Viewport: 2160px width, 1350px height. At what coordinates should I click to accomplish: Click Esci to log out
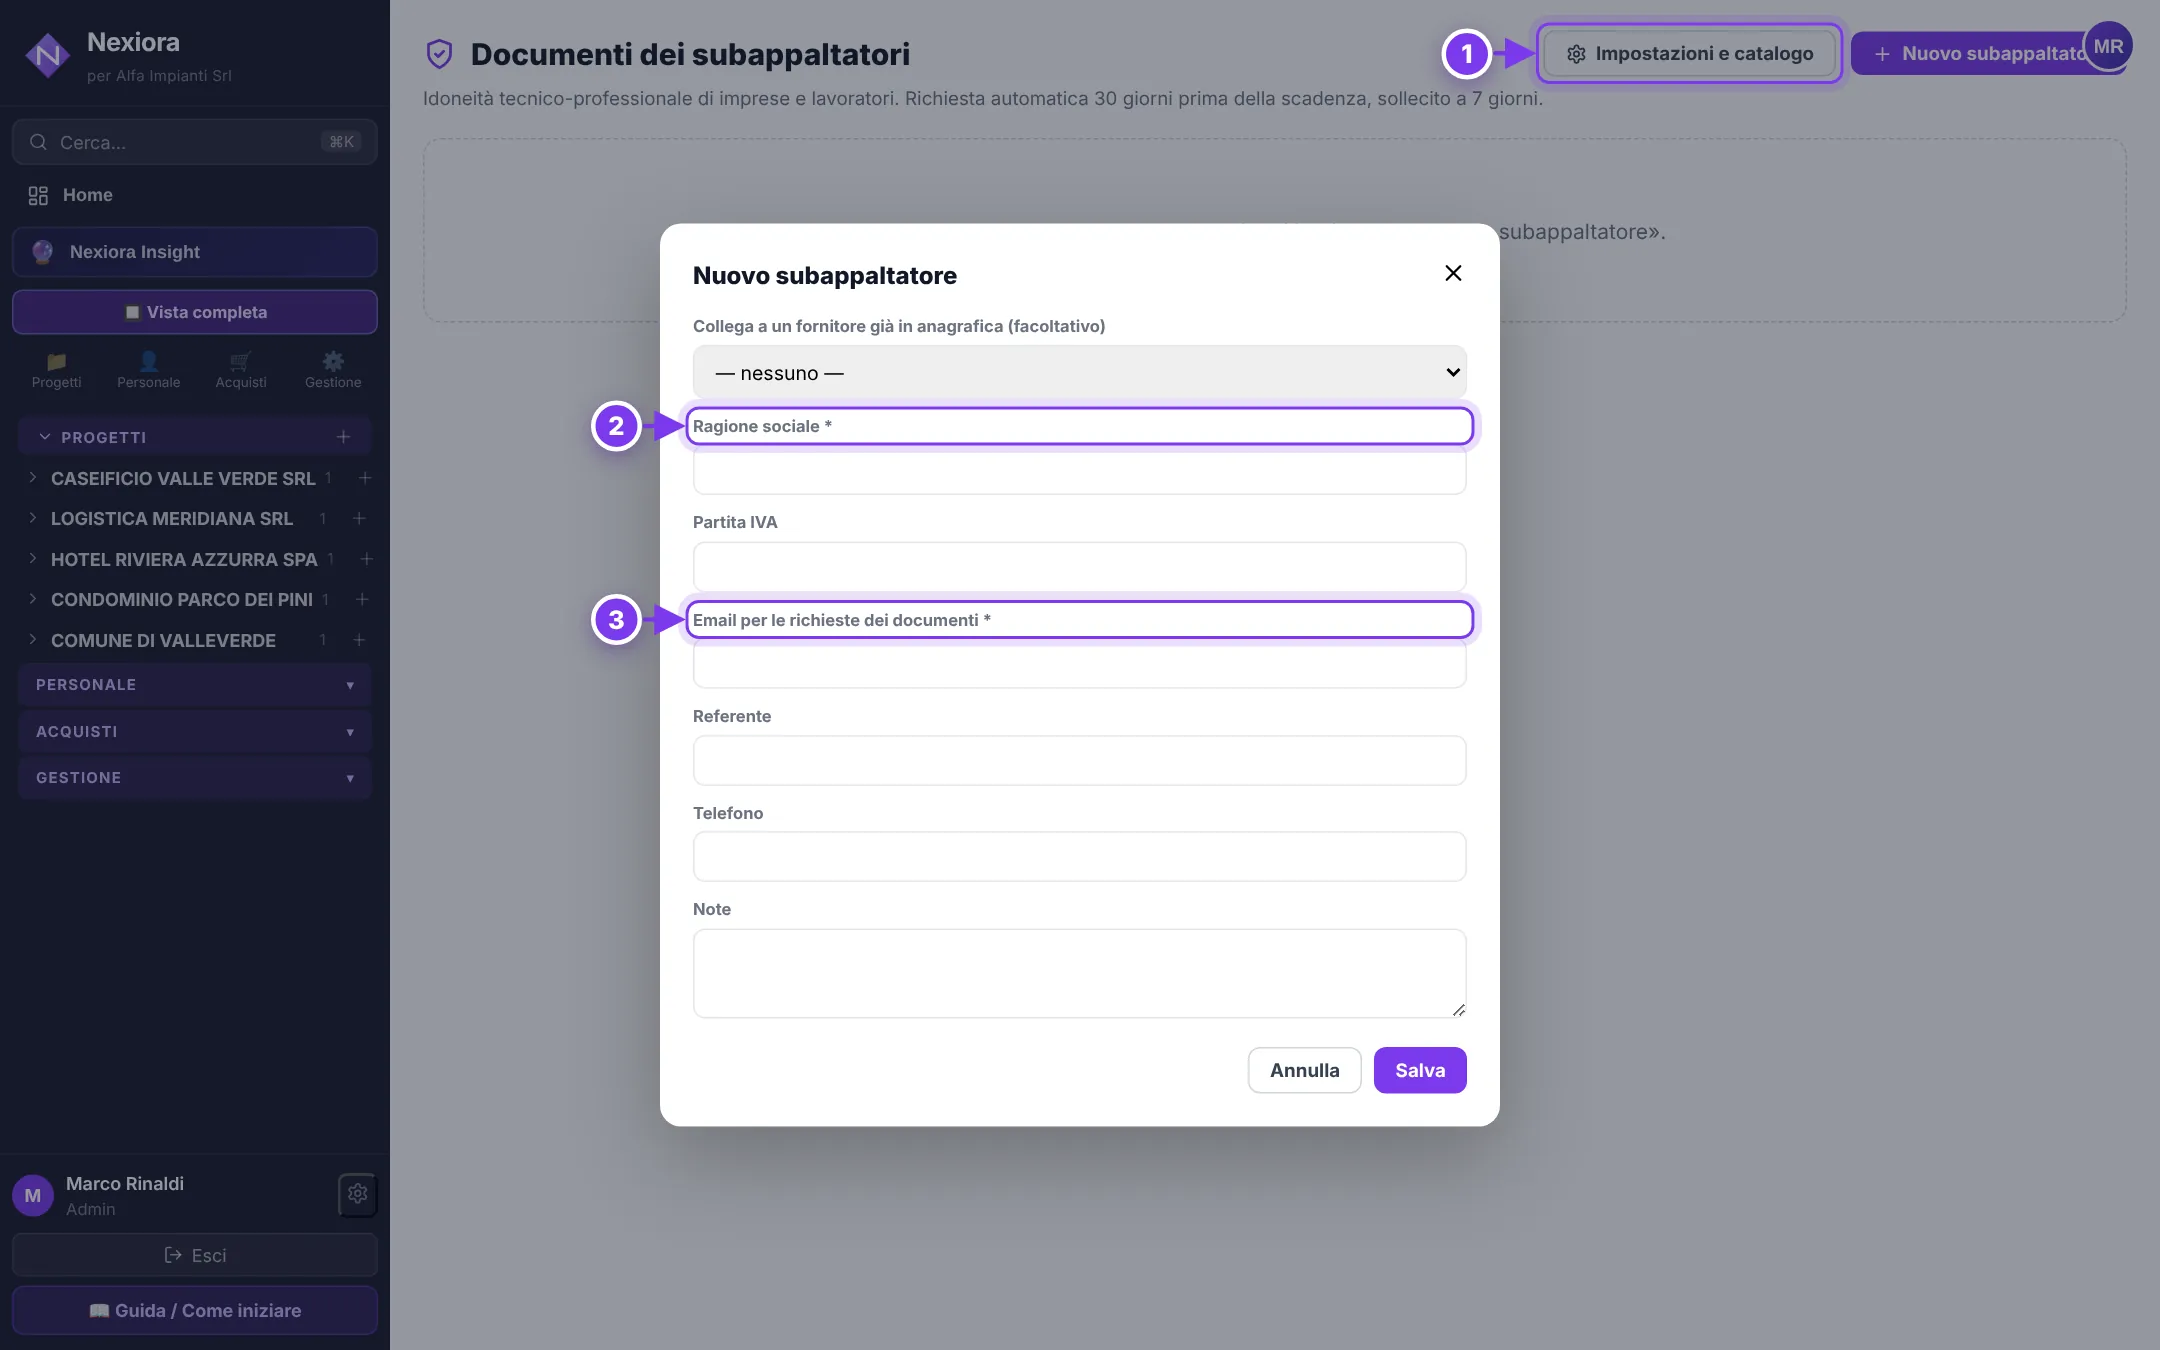[194, 1255]
